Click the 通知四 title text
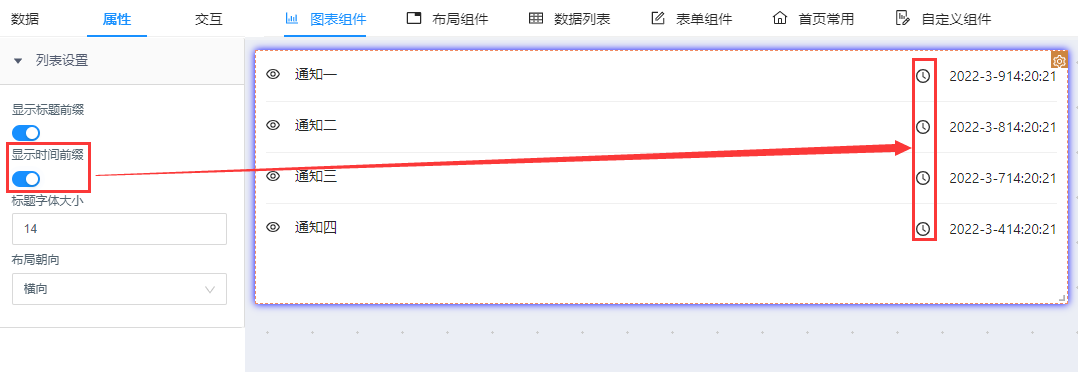1078x372 pixels. click(x=316, y=227)
